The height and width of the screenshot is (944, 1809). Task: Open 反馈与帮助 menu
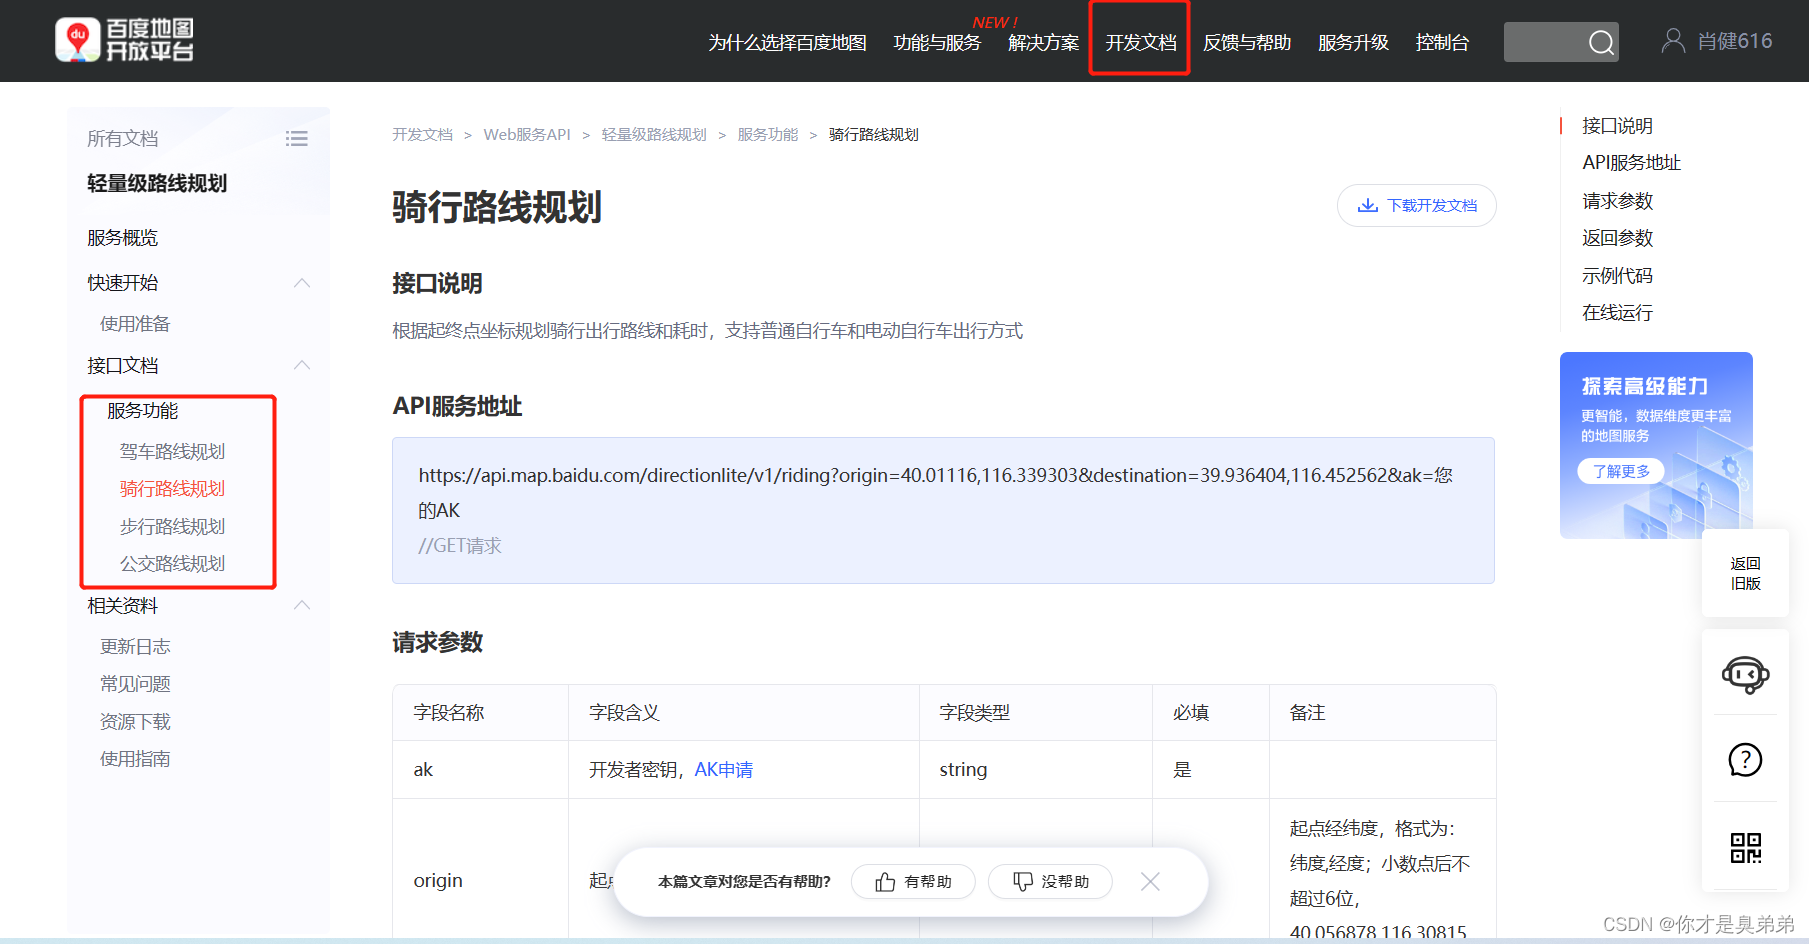(1247, 42)
